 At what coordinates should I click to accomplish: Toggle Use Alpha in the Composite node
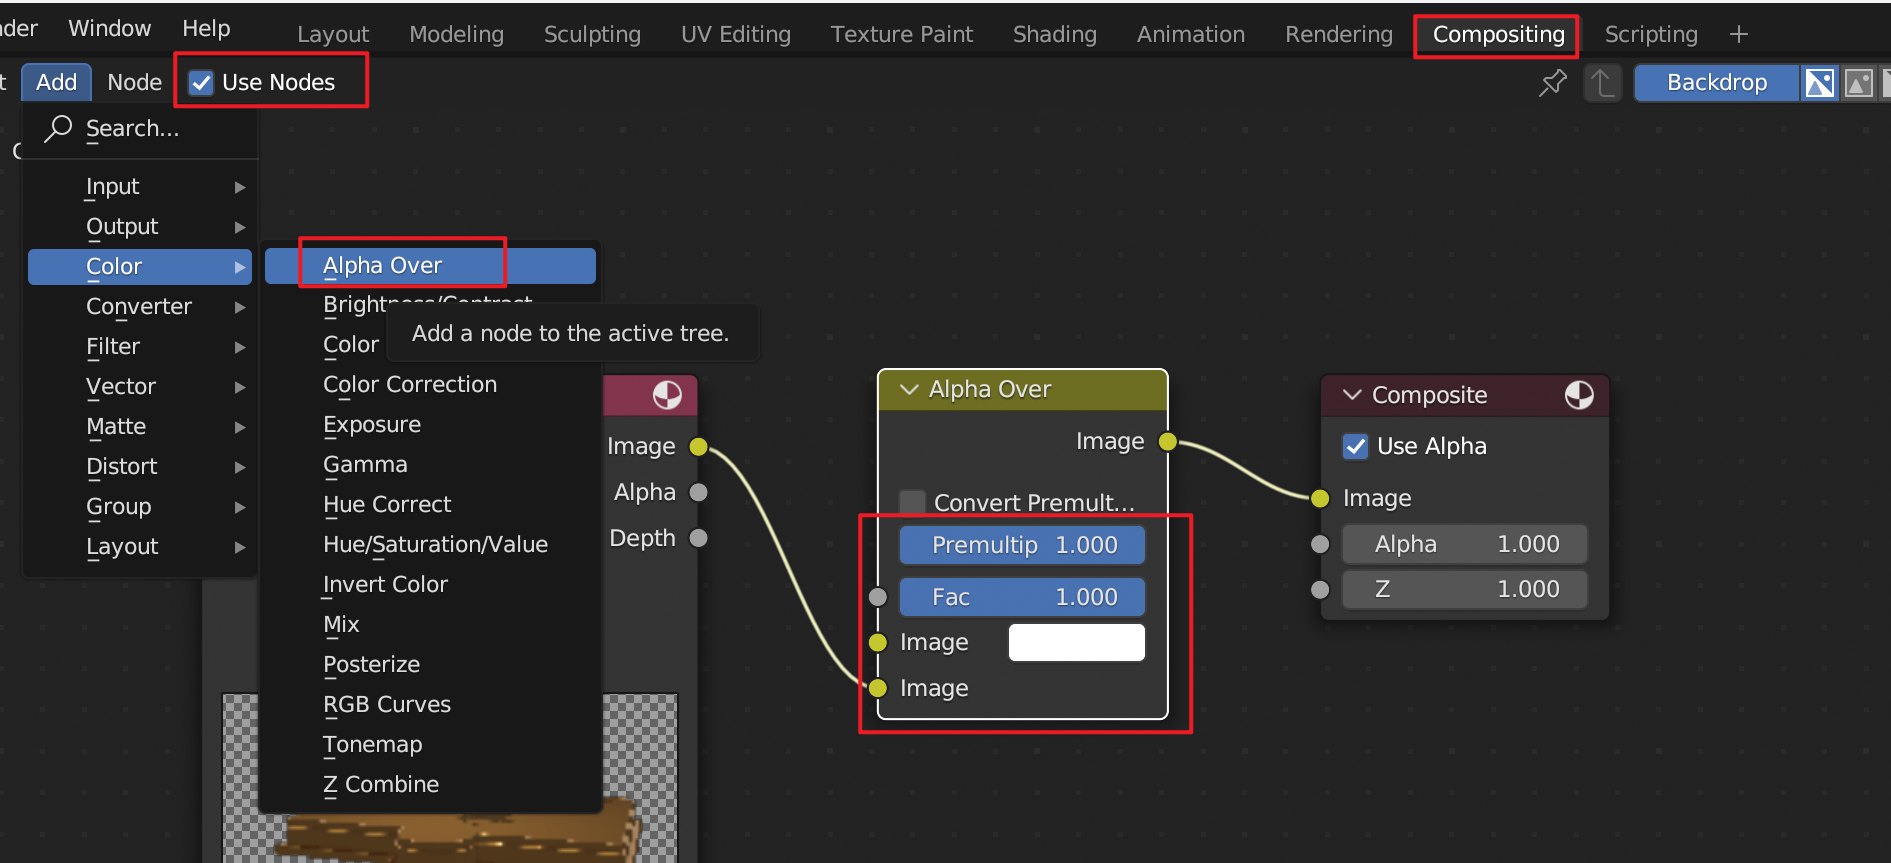tap(1355, 446)
